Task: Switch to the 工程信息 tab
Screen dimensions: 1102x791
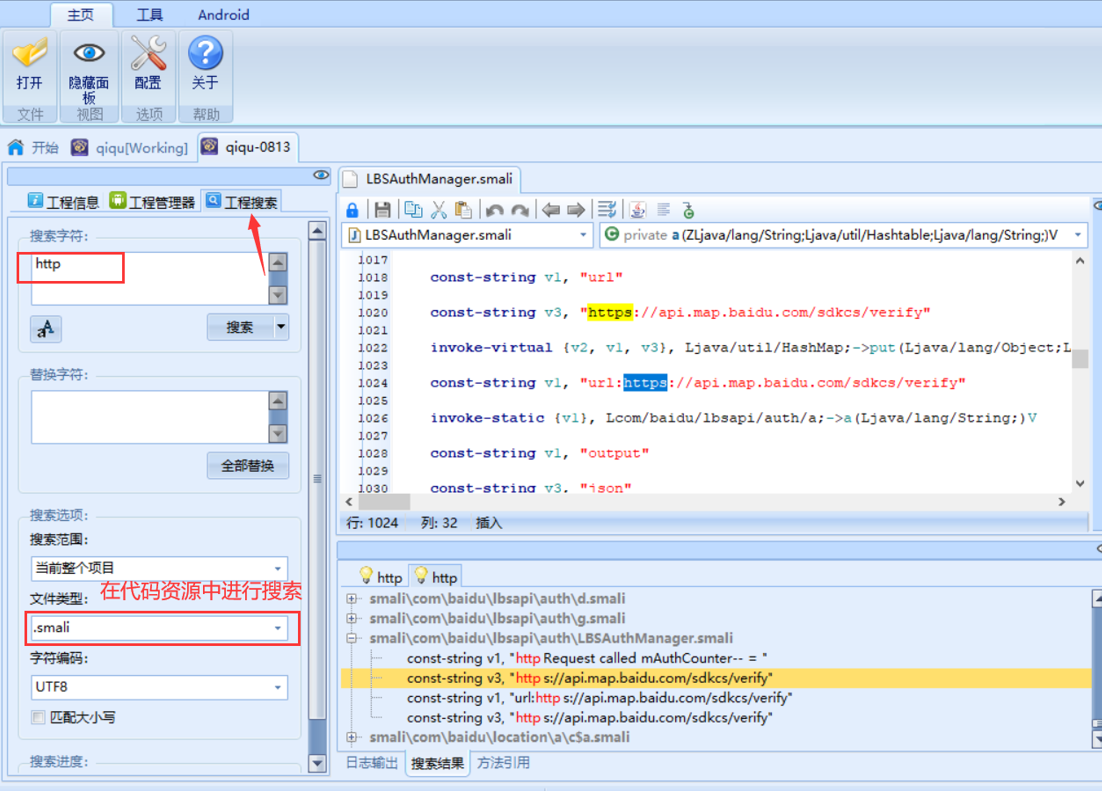Action: (64, 202)
